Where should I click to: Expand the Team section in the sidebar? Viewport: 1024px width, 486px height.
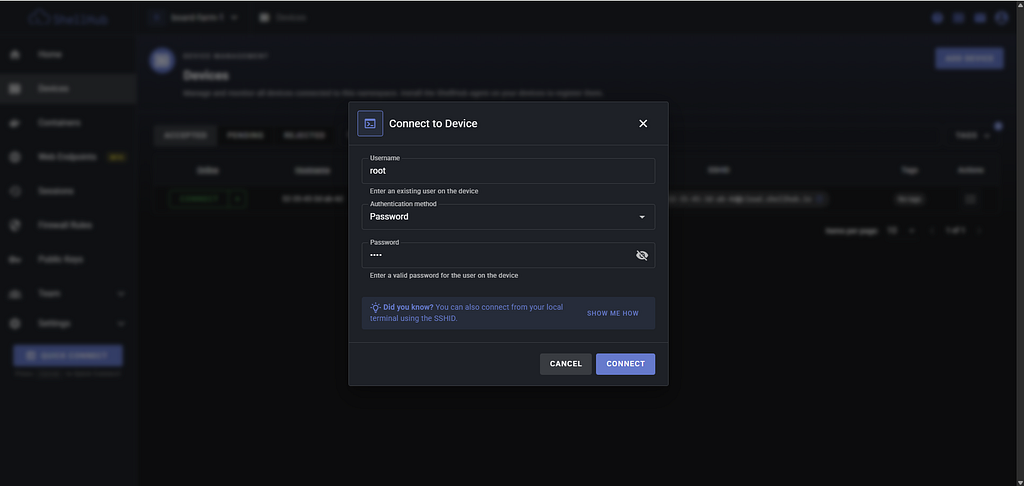coord(68,294)
